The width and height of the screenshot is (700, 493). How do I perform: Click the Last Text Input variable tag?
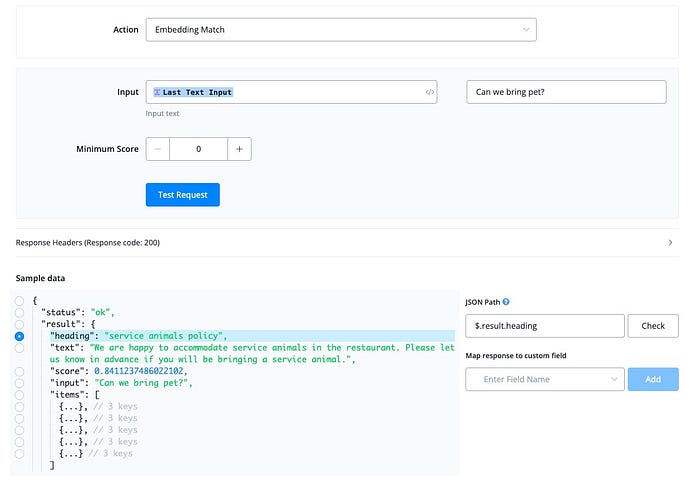[x=193, y=92]
